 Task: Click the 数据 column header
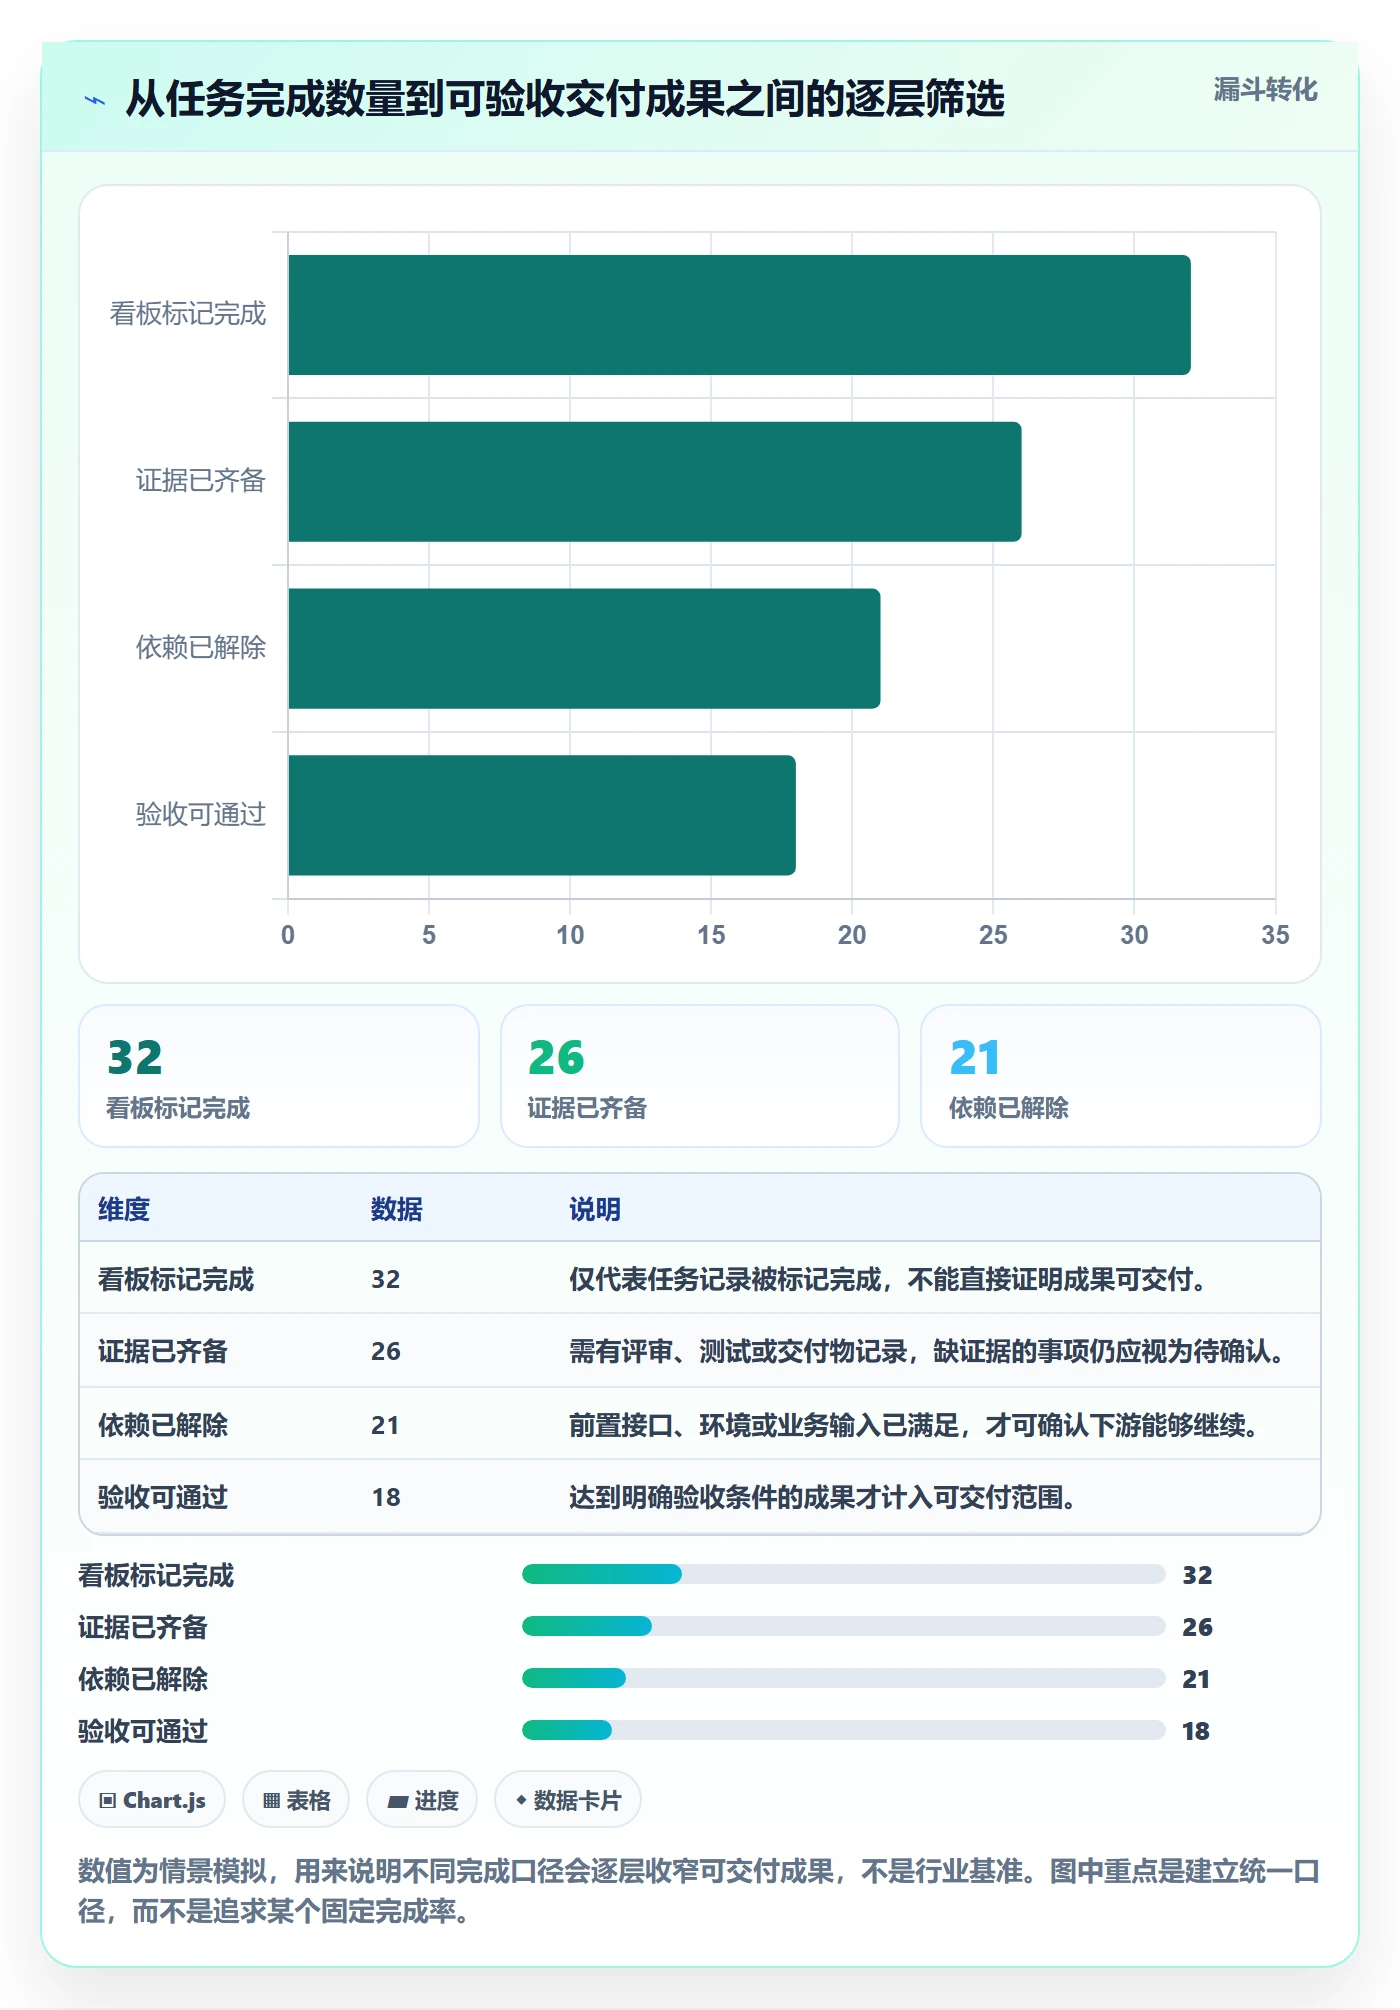pyautogui.click(x=397, y=1209)
